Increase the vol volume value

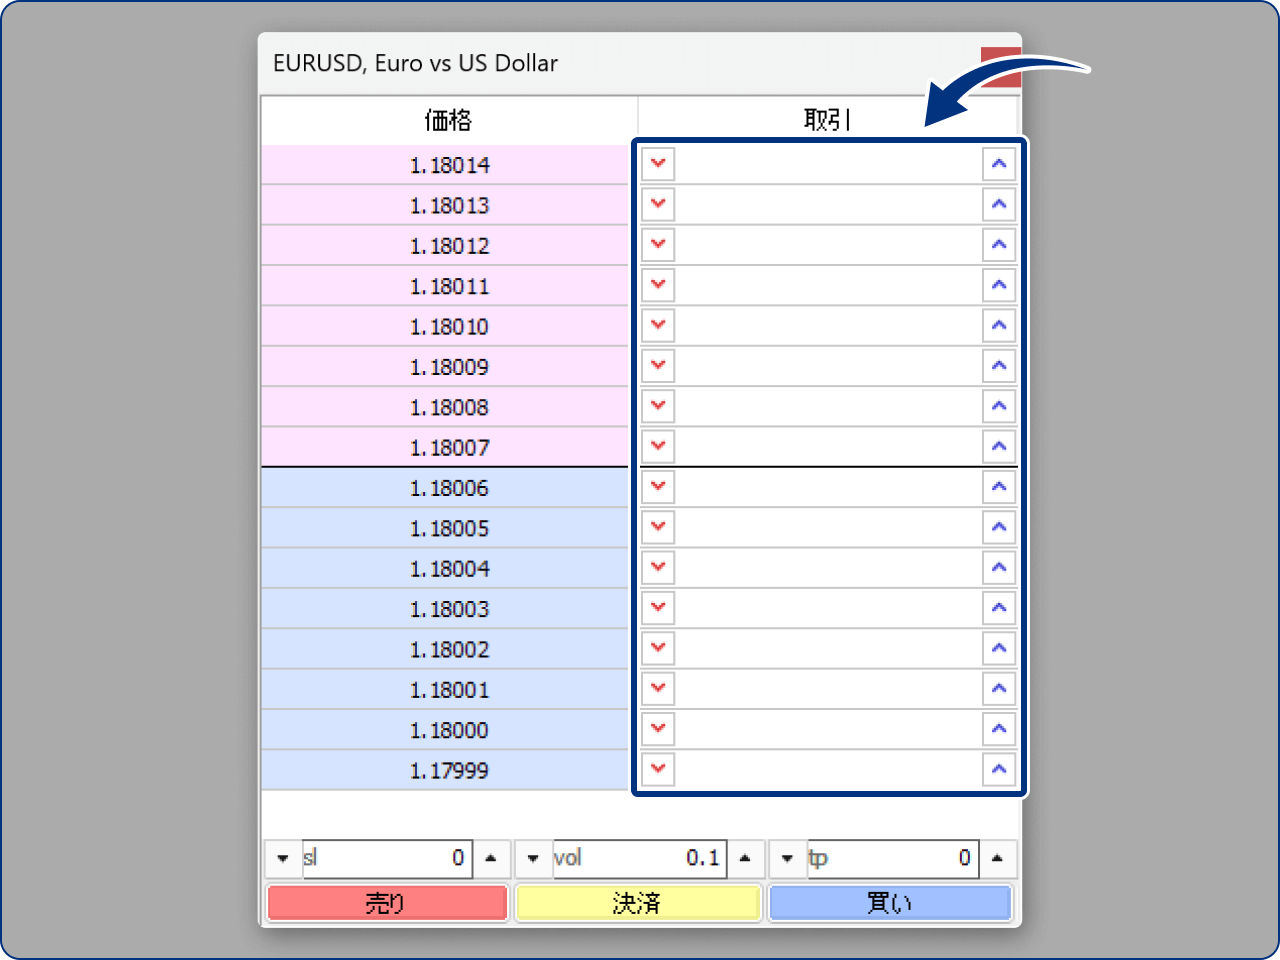click(745, 858)
